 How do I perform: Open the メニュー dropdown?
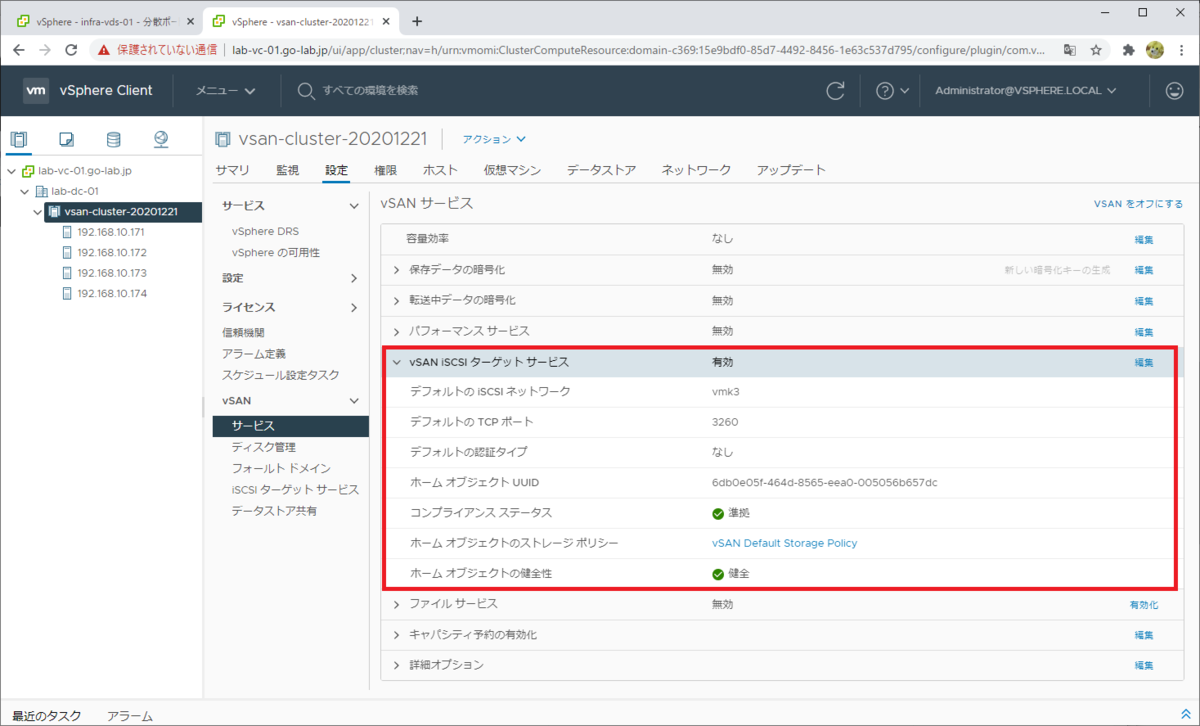225,90
